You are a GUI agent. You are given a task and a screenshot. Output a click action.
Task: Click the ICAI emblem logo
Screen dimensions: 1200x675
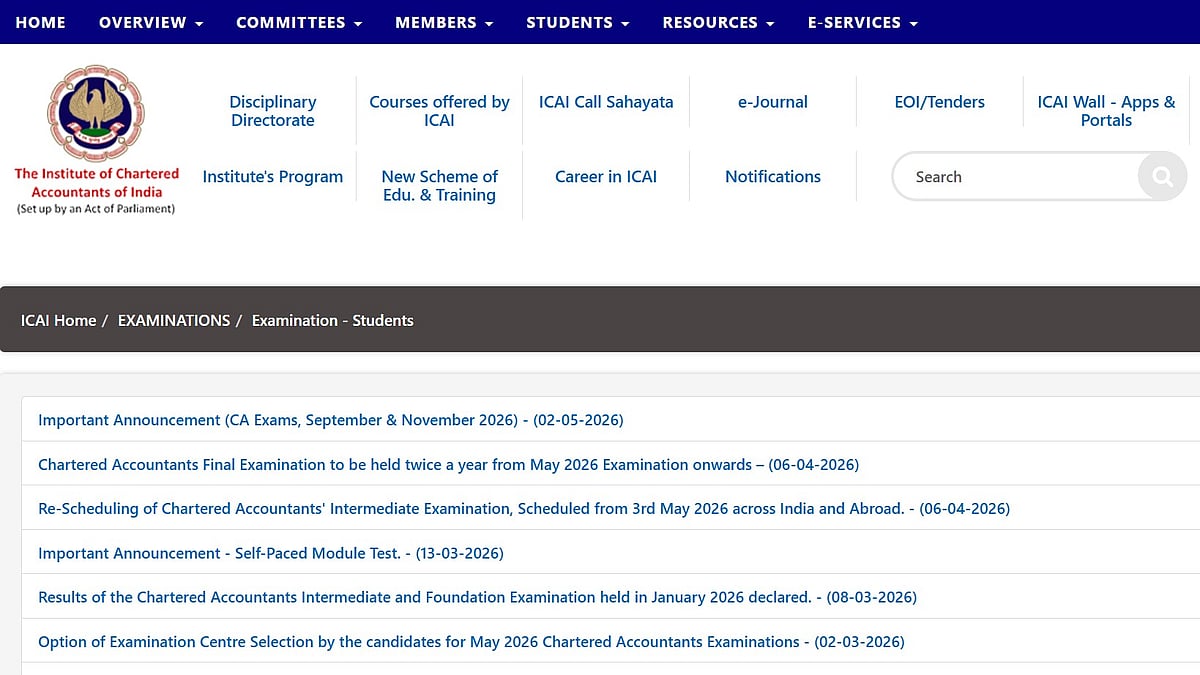tap(96, 112)
